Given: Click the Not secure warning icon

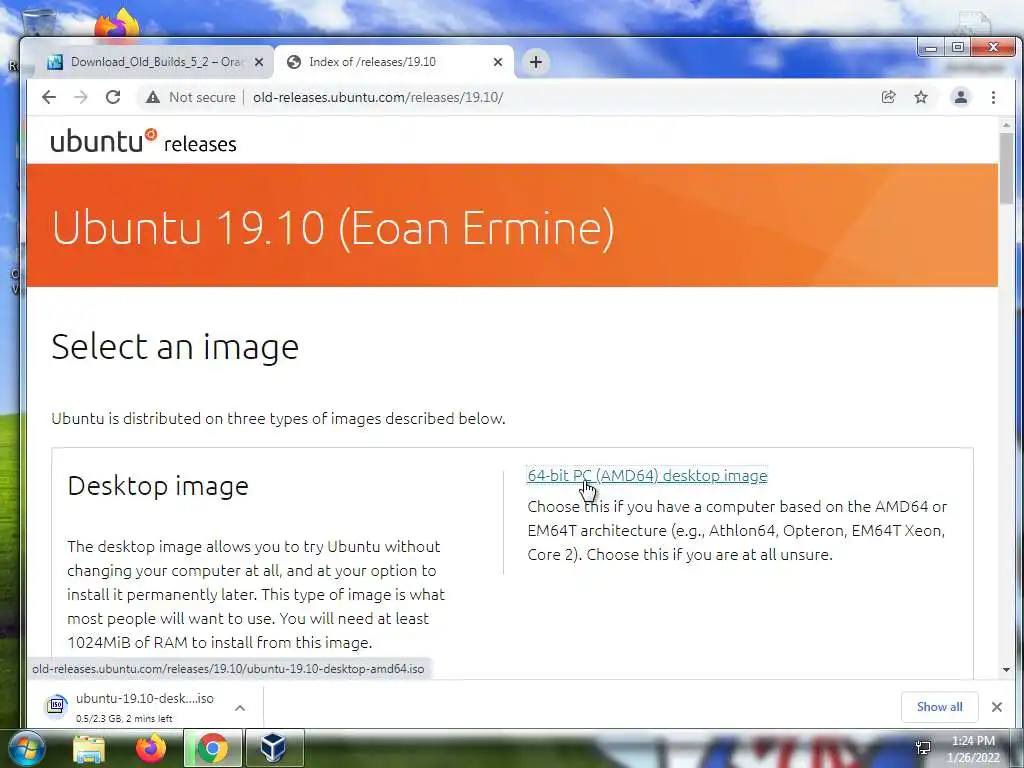Looking at the screenshot, I should click(153, 97).
